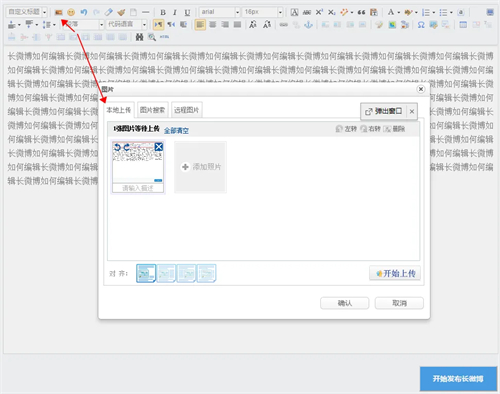Image resolution: width=500 pixels, height=394 pixels.
Task: Toggle underline formatting
Action: [187, 13]
